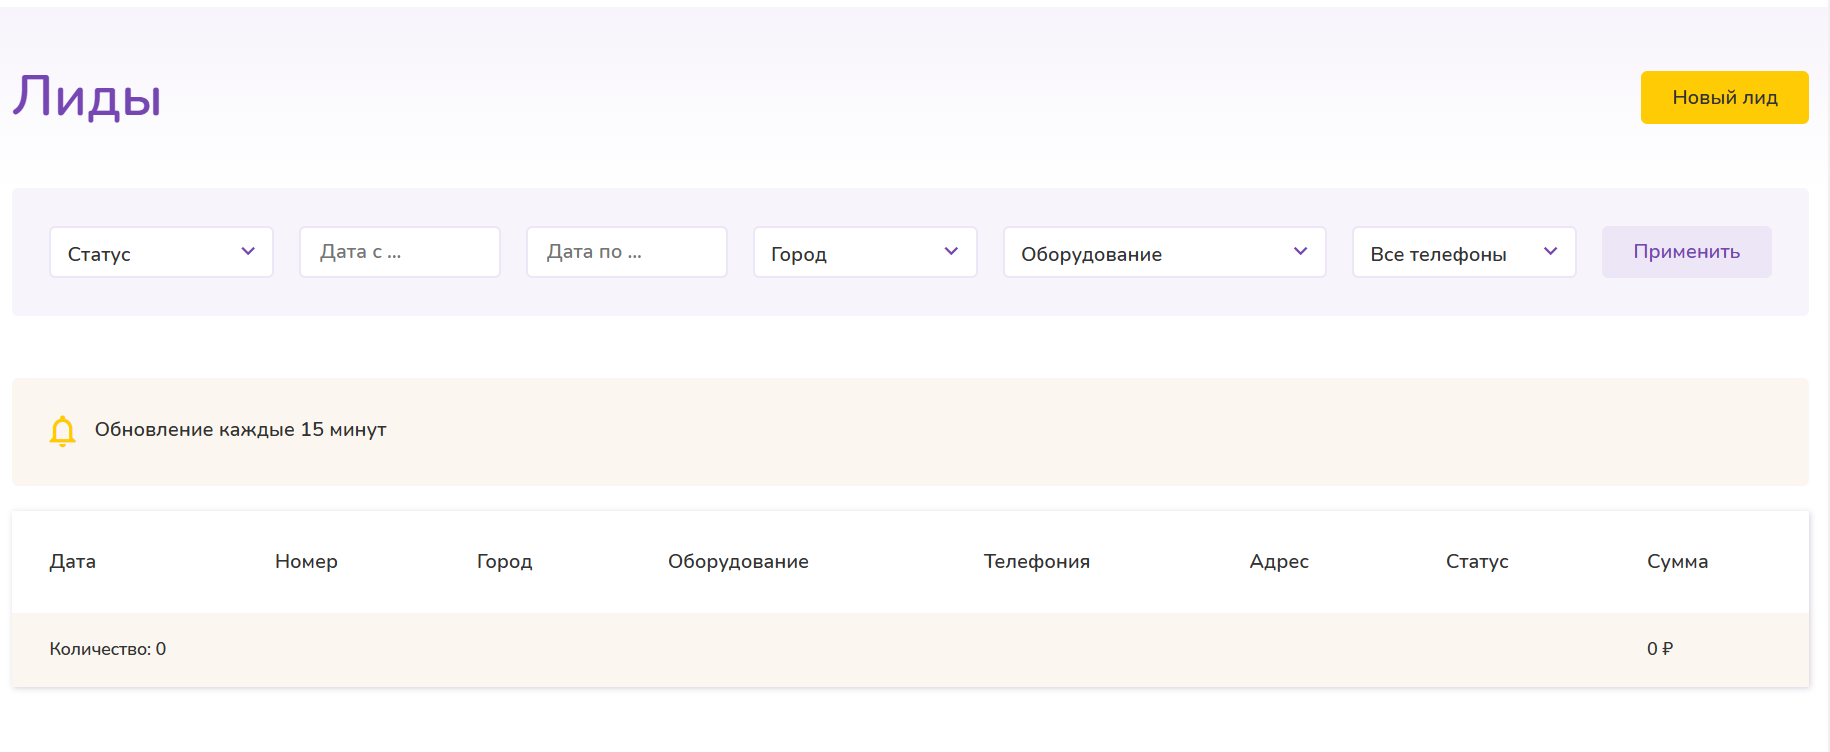Click the Обновление каждые 15 минут notice
Image resolution: width=1830 pixels, height=752 pixels.
240,429
